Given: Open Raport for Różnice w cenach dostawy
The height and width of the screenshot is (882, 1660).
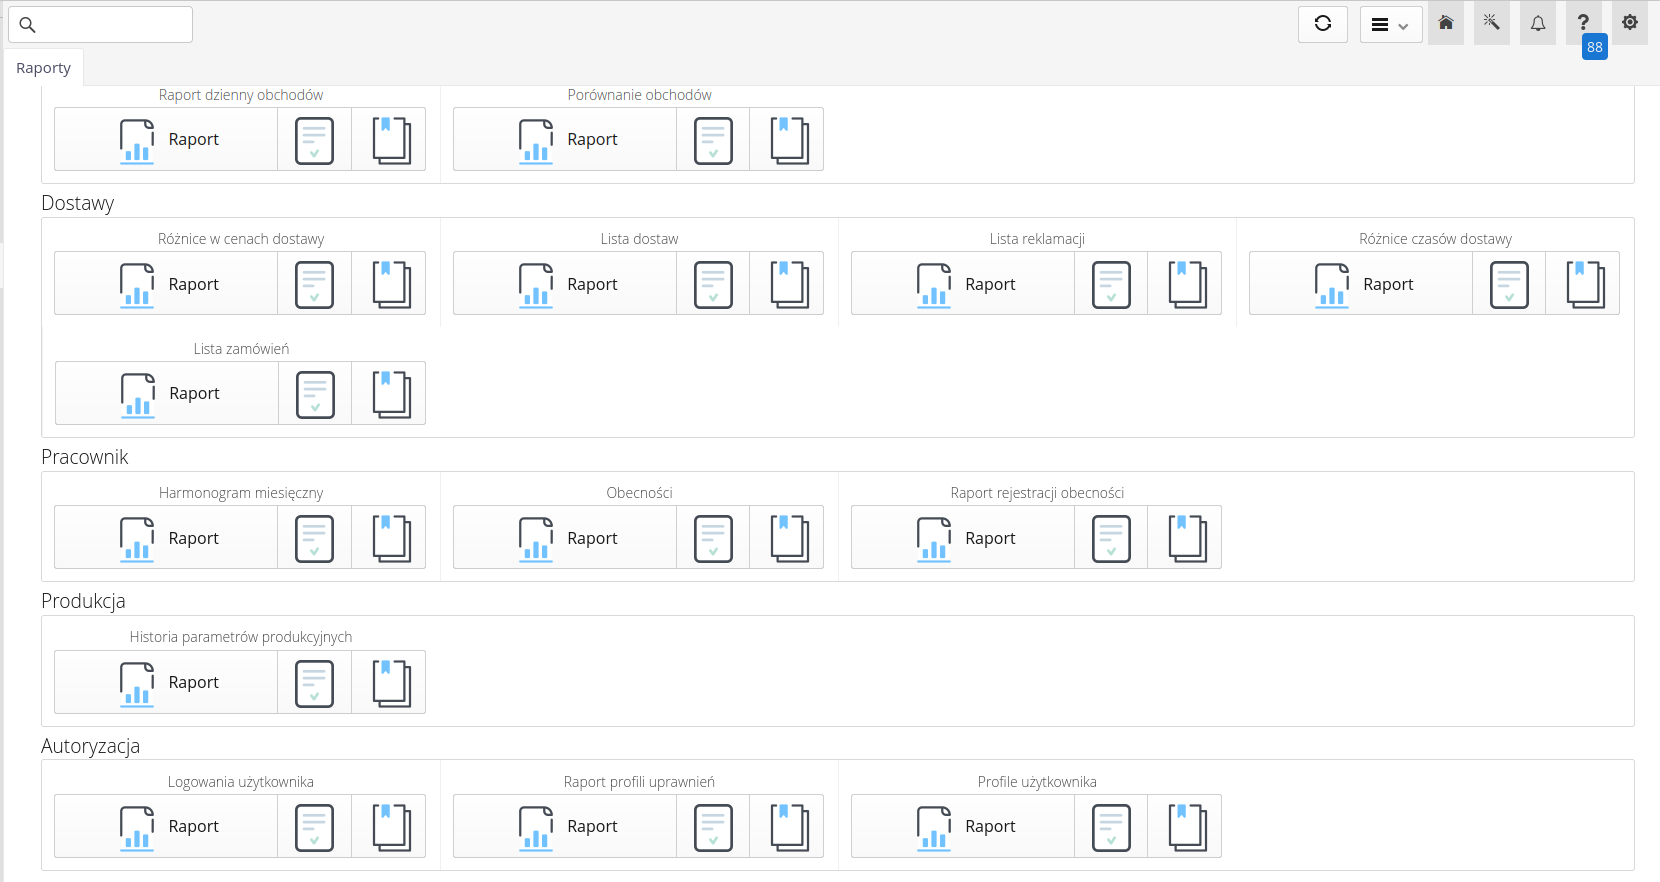Looking at the screenshot, I should point(166,284).
